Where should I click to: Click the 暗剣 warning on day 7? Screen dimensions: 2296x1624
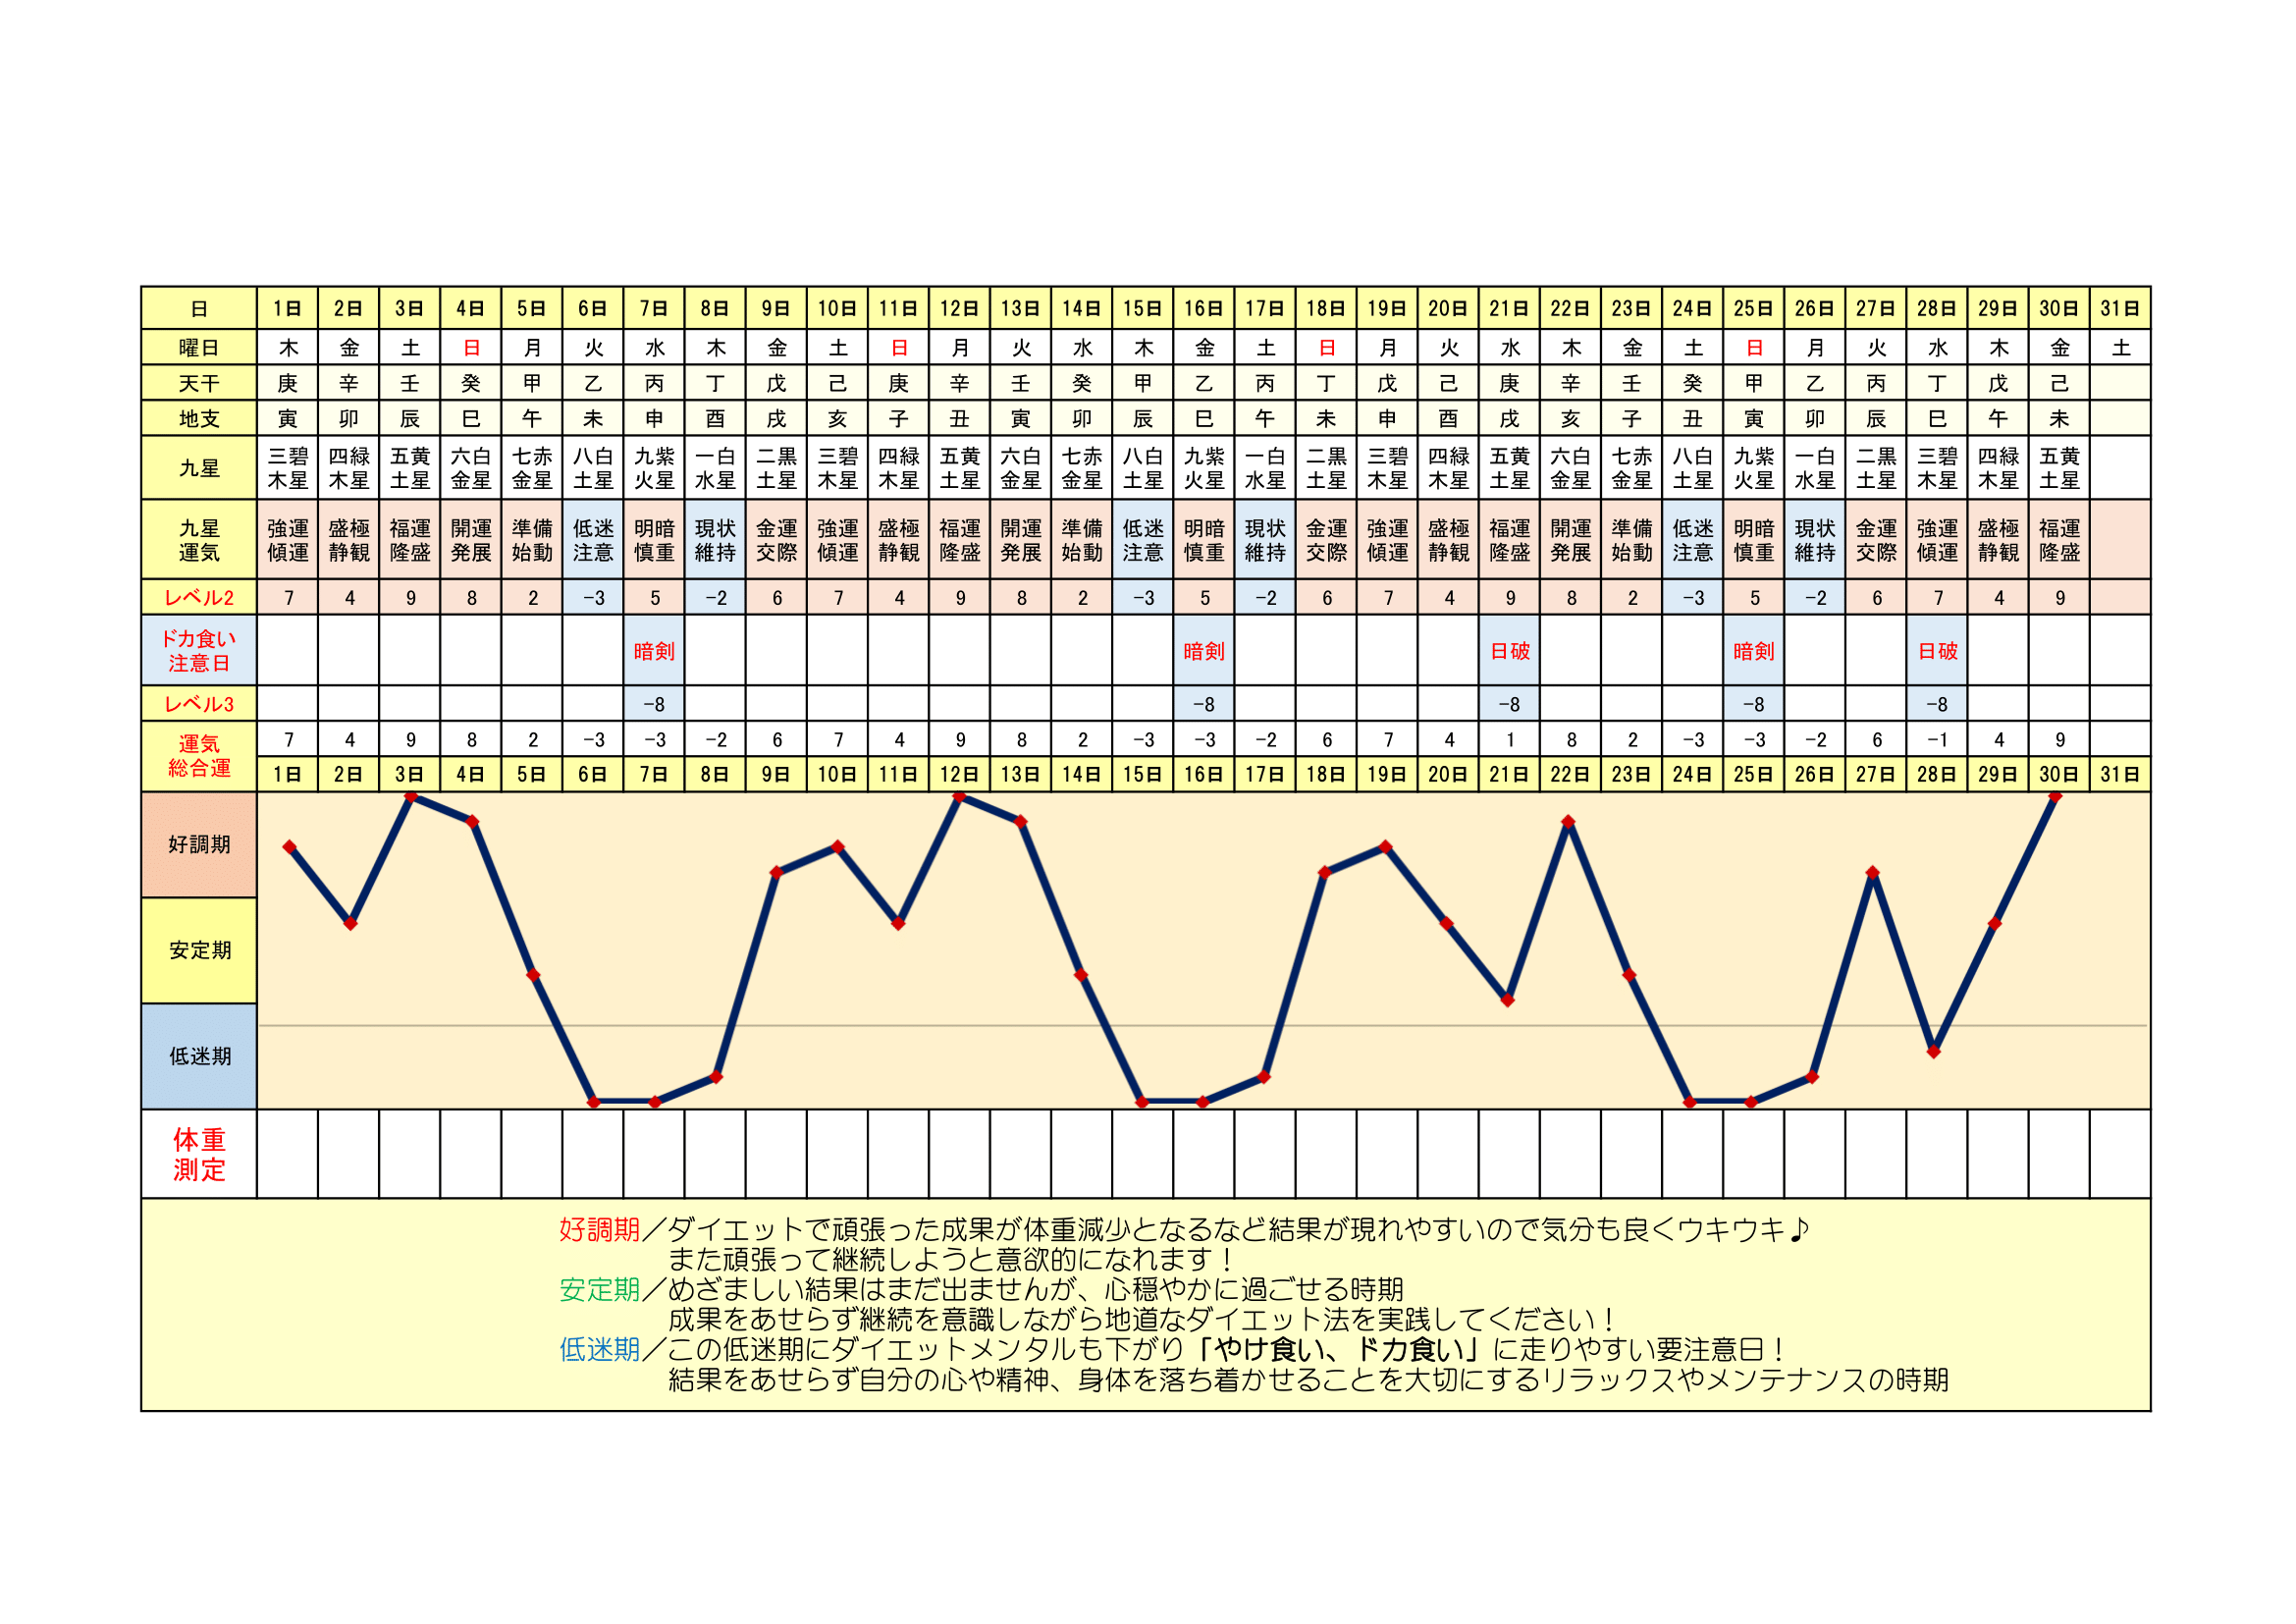654,651
